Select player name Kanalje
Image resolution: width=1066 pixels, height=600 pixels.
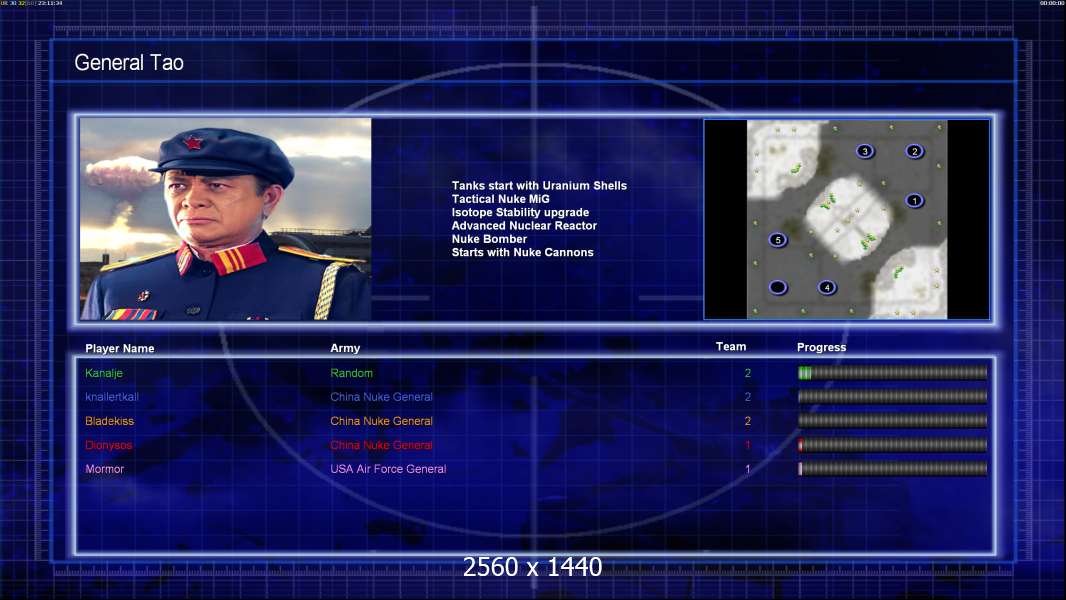point(104,373)
